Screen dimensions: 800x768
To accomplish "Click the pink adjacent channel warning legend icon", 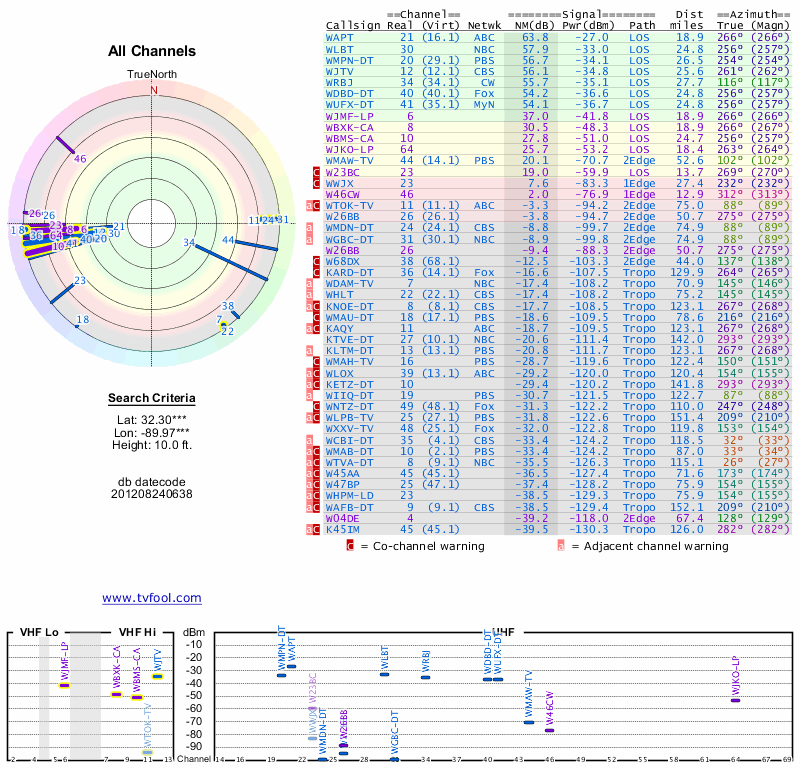I will [561, 546].
